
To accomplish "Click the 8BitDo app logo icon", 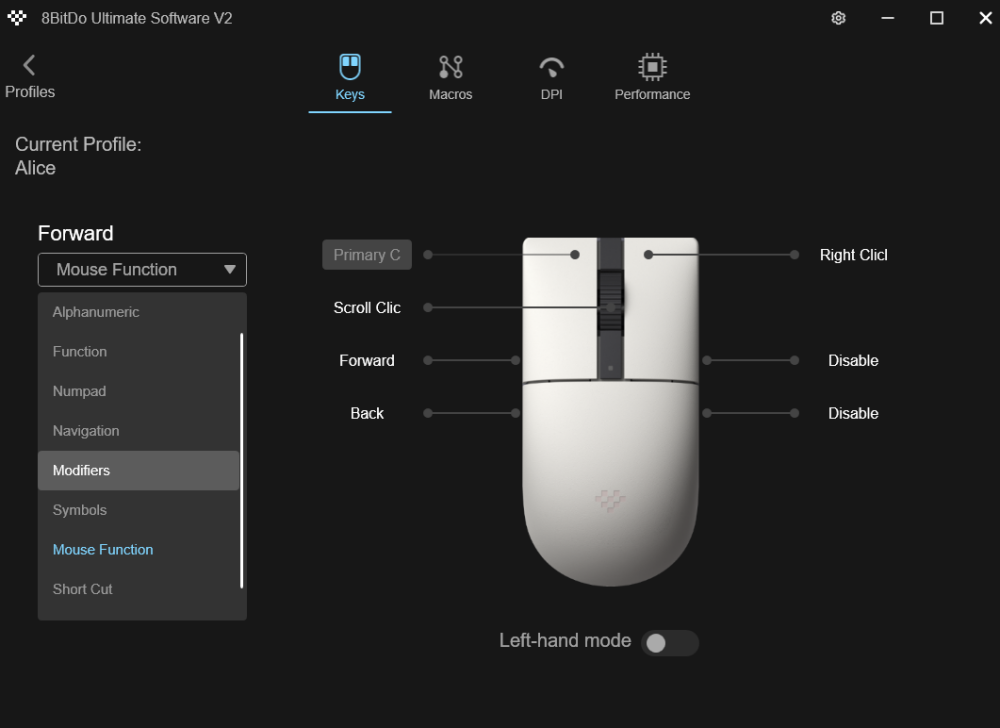I will [17, 18].
